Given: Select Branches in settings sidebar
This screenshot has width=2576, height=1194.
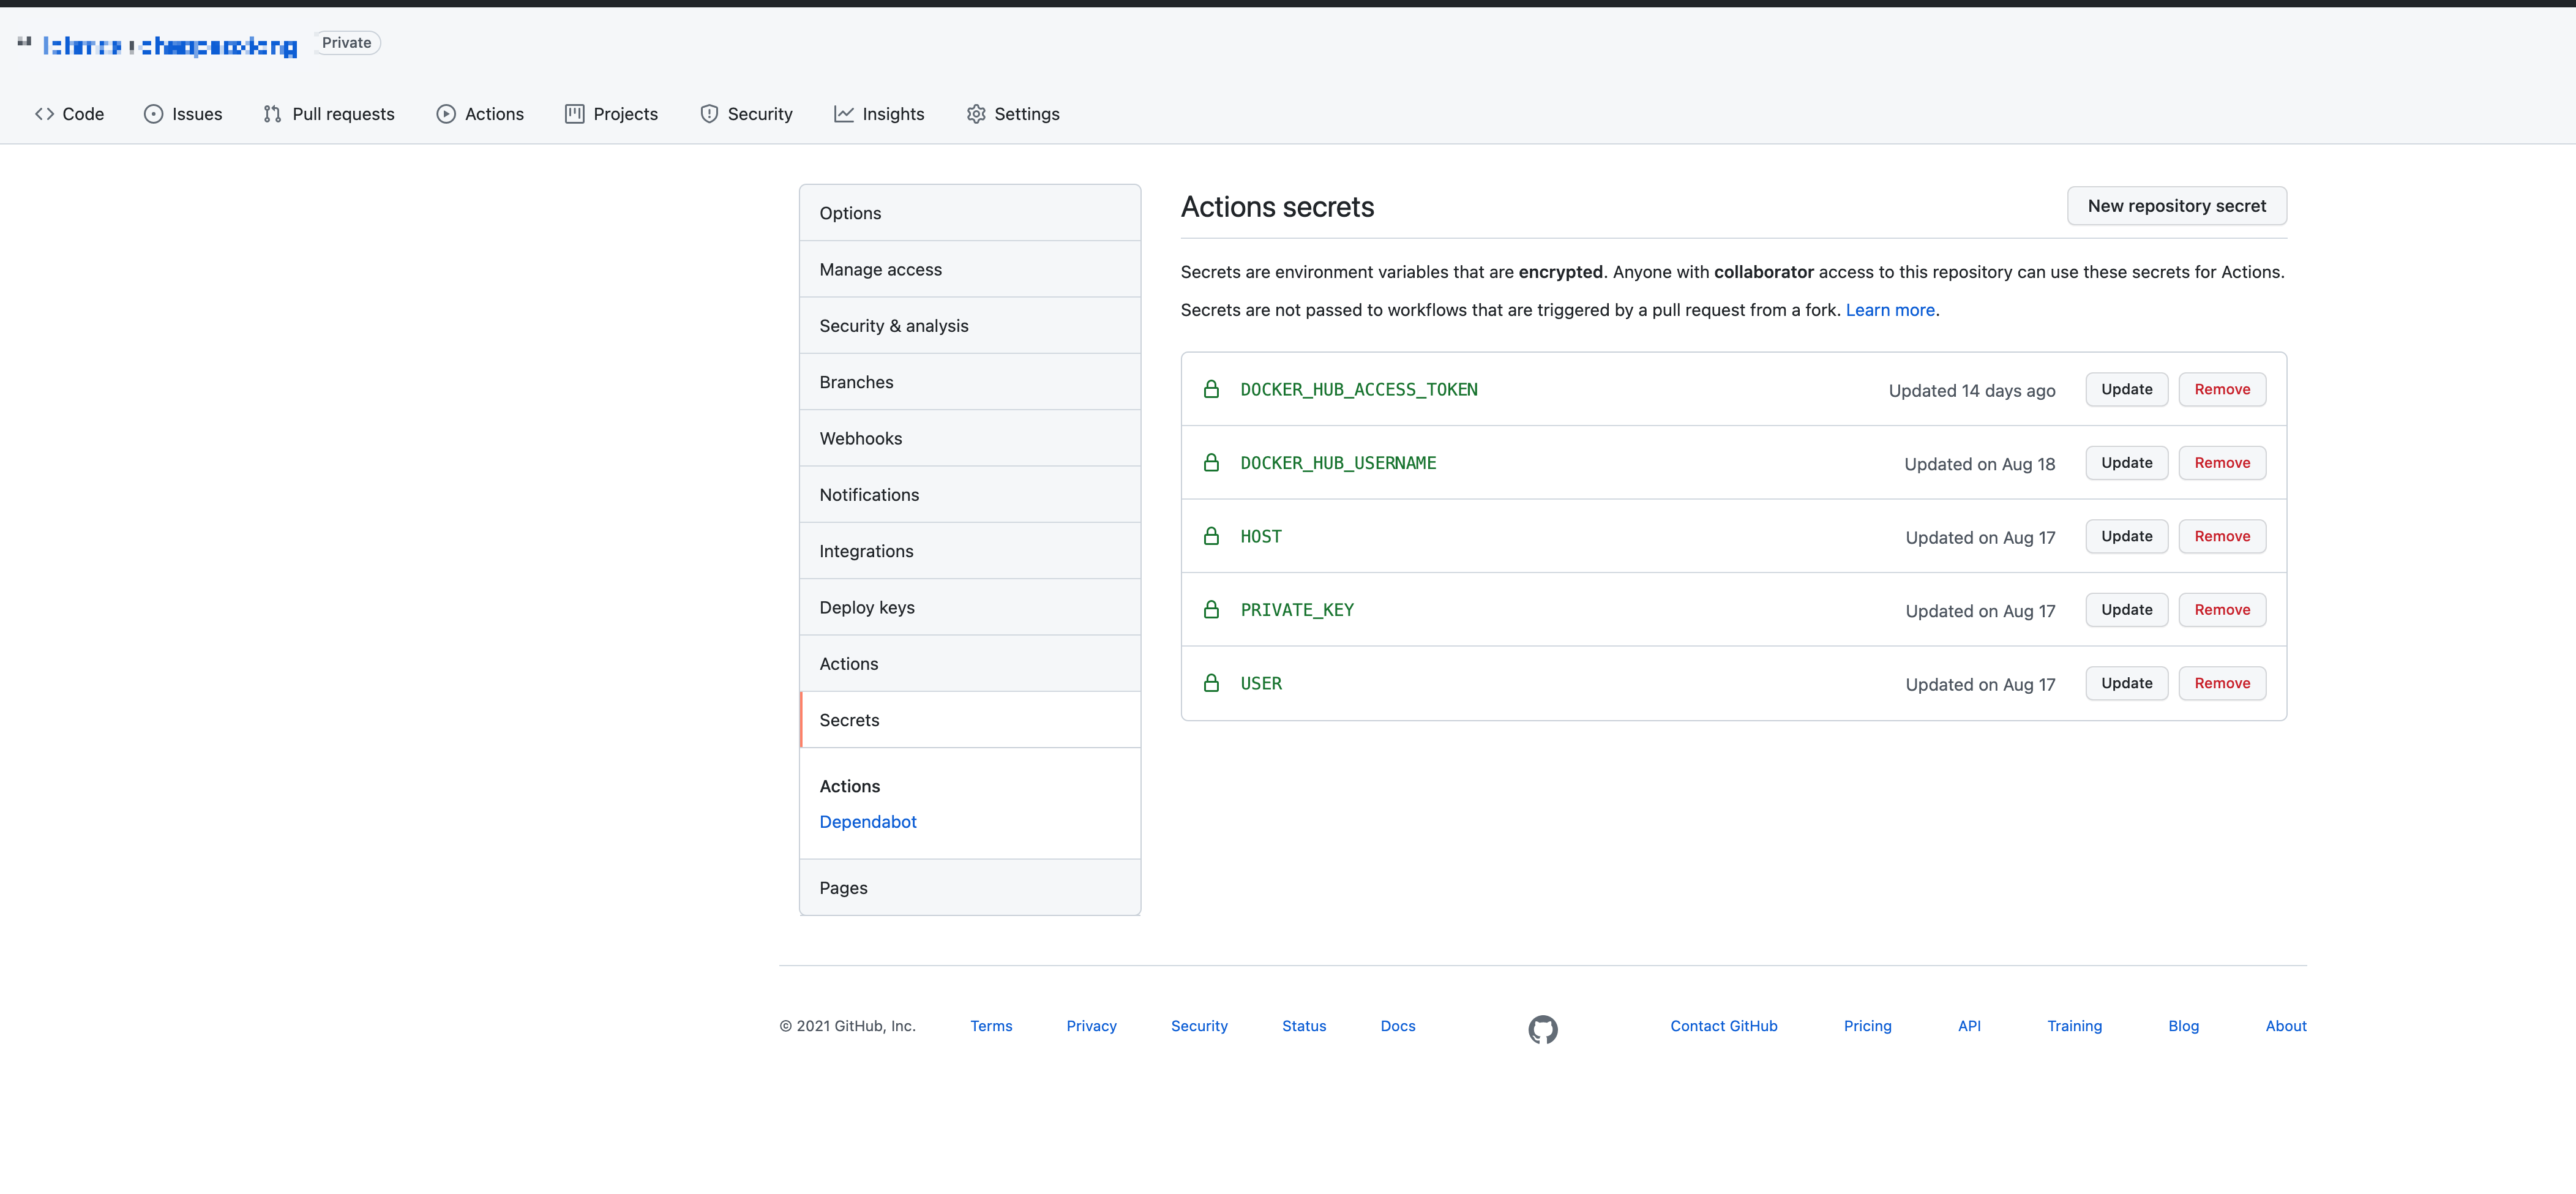Looking at the screenshot, I should pos(856,382).
